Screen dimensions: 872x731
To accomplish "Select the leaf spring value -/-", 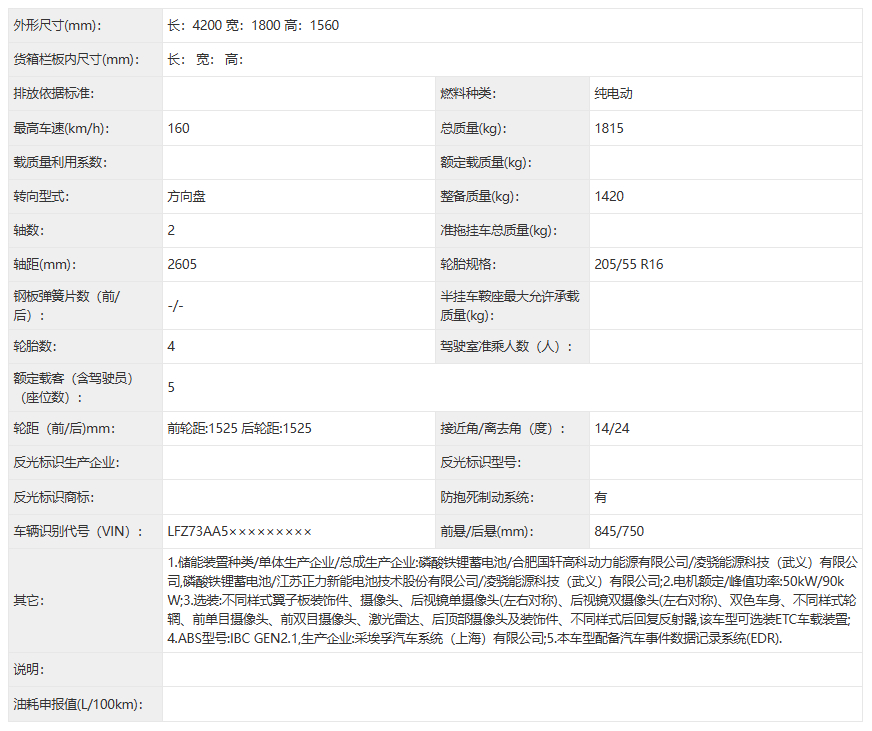I will [175, 305].
